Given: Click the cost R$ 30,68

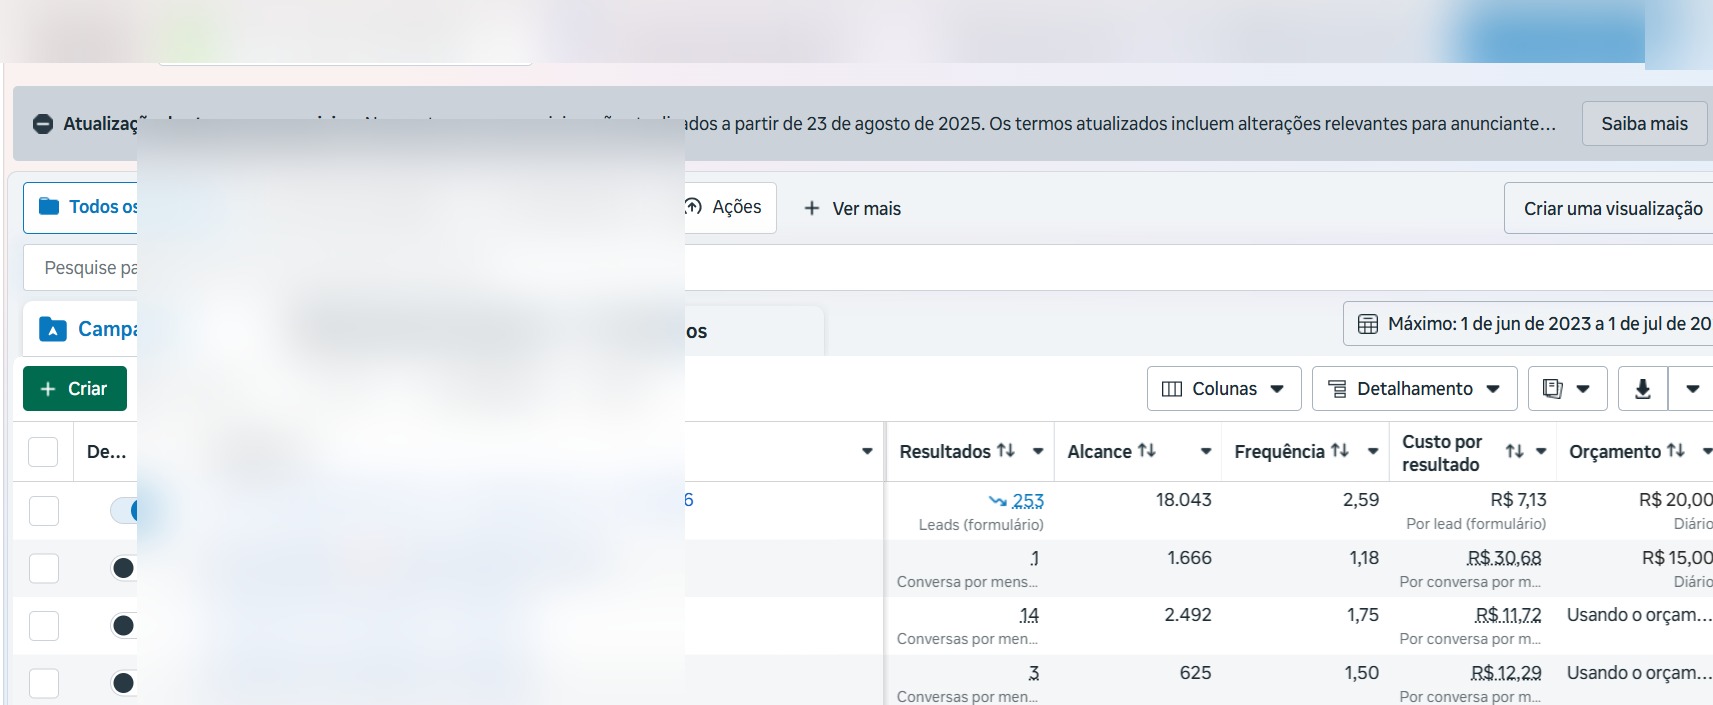Looking at the screenshot, I should point(1504,557).
